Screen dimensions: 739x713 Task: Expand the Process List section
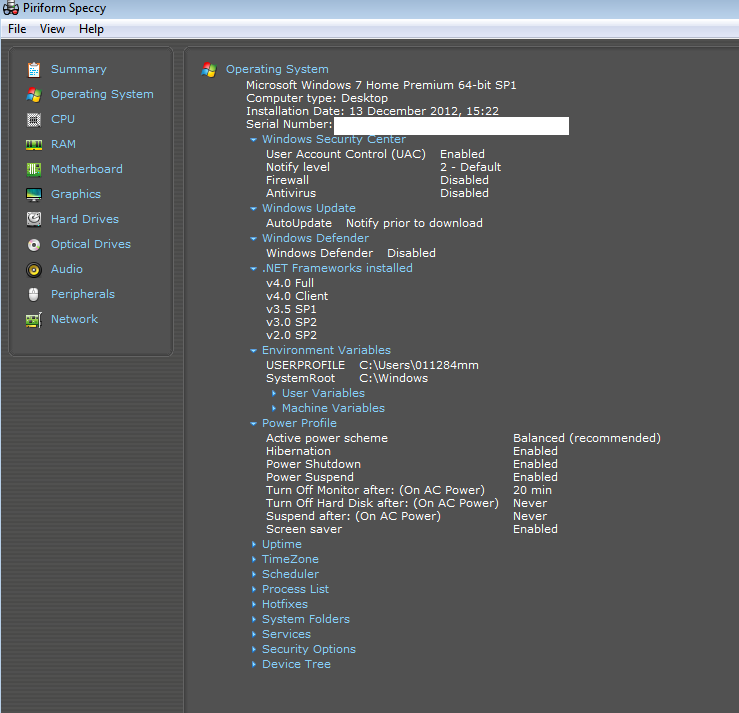pyautogui.click(x=254, y=589)
